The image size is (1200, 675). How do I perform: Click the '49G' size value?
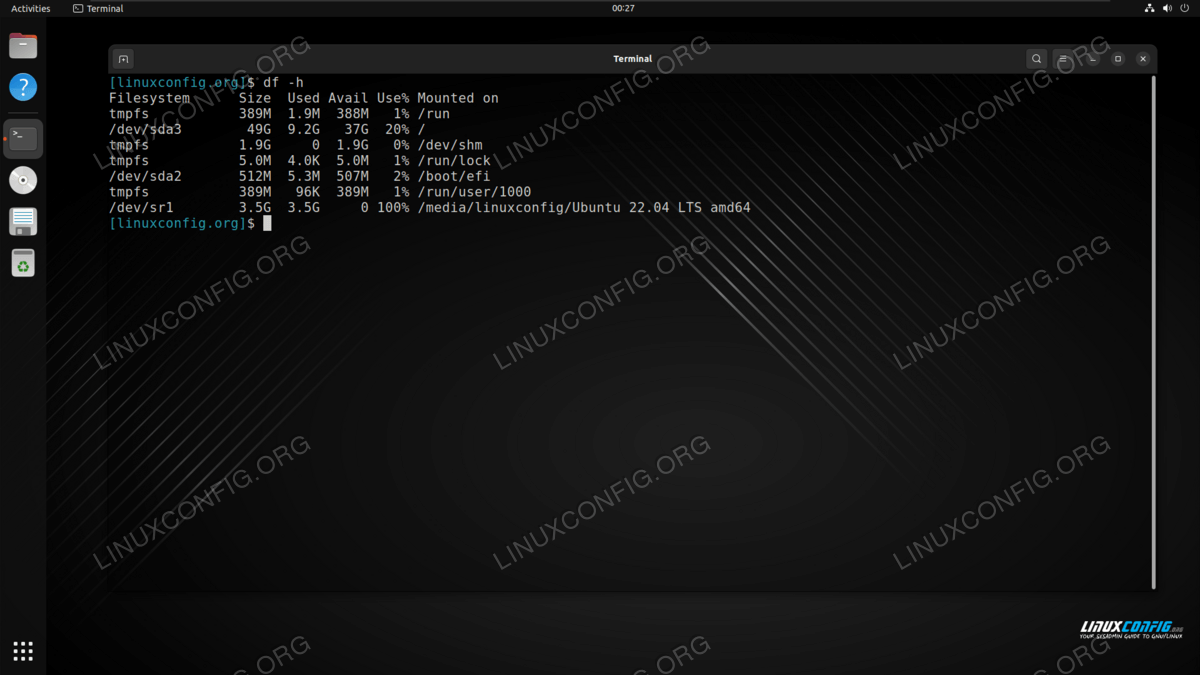(259, 129)
